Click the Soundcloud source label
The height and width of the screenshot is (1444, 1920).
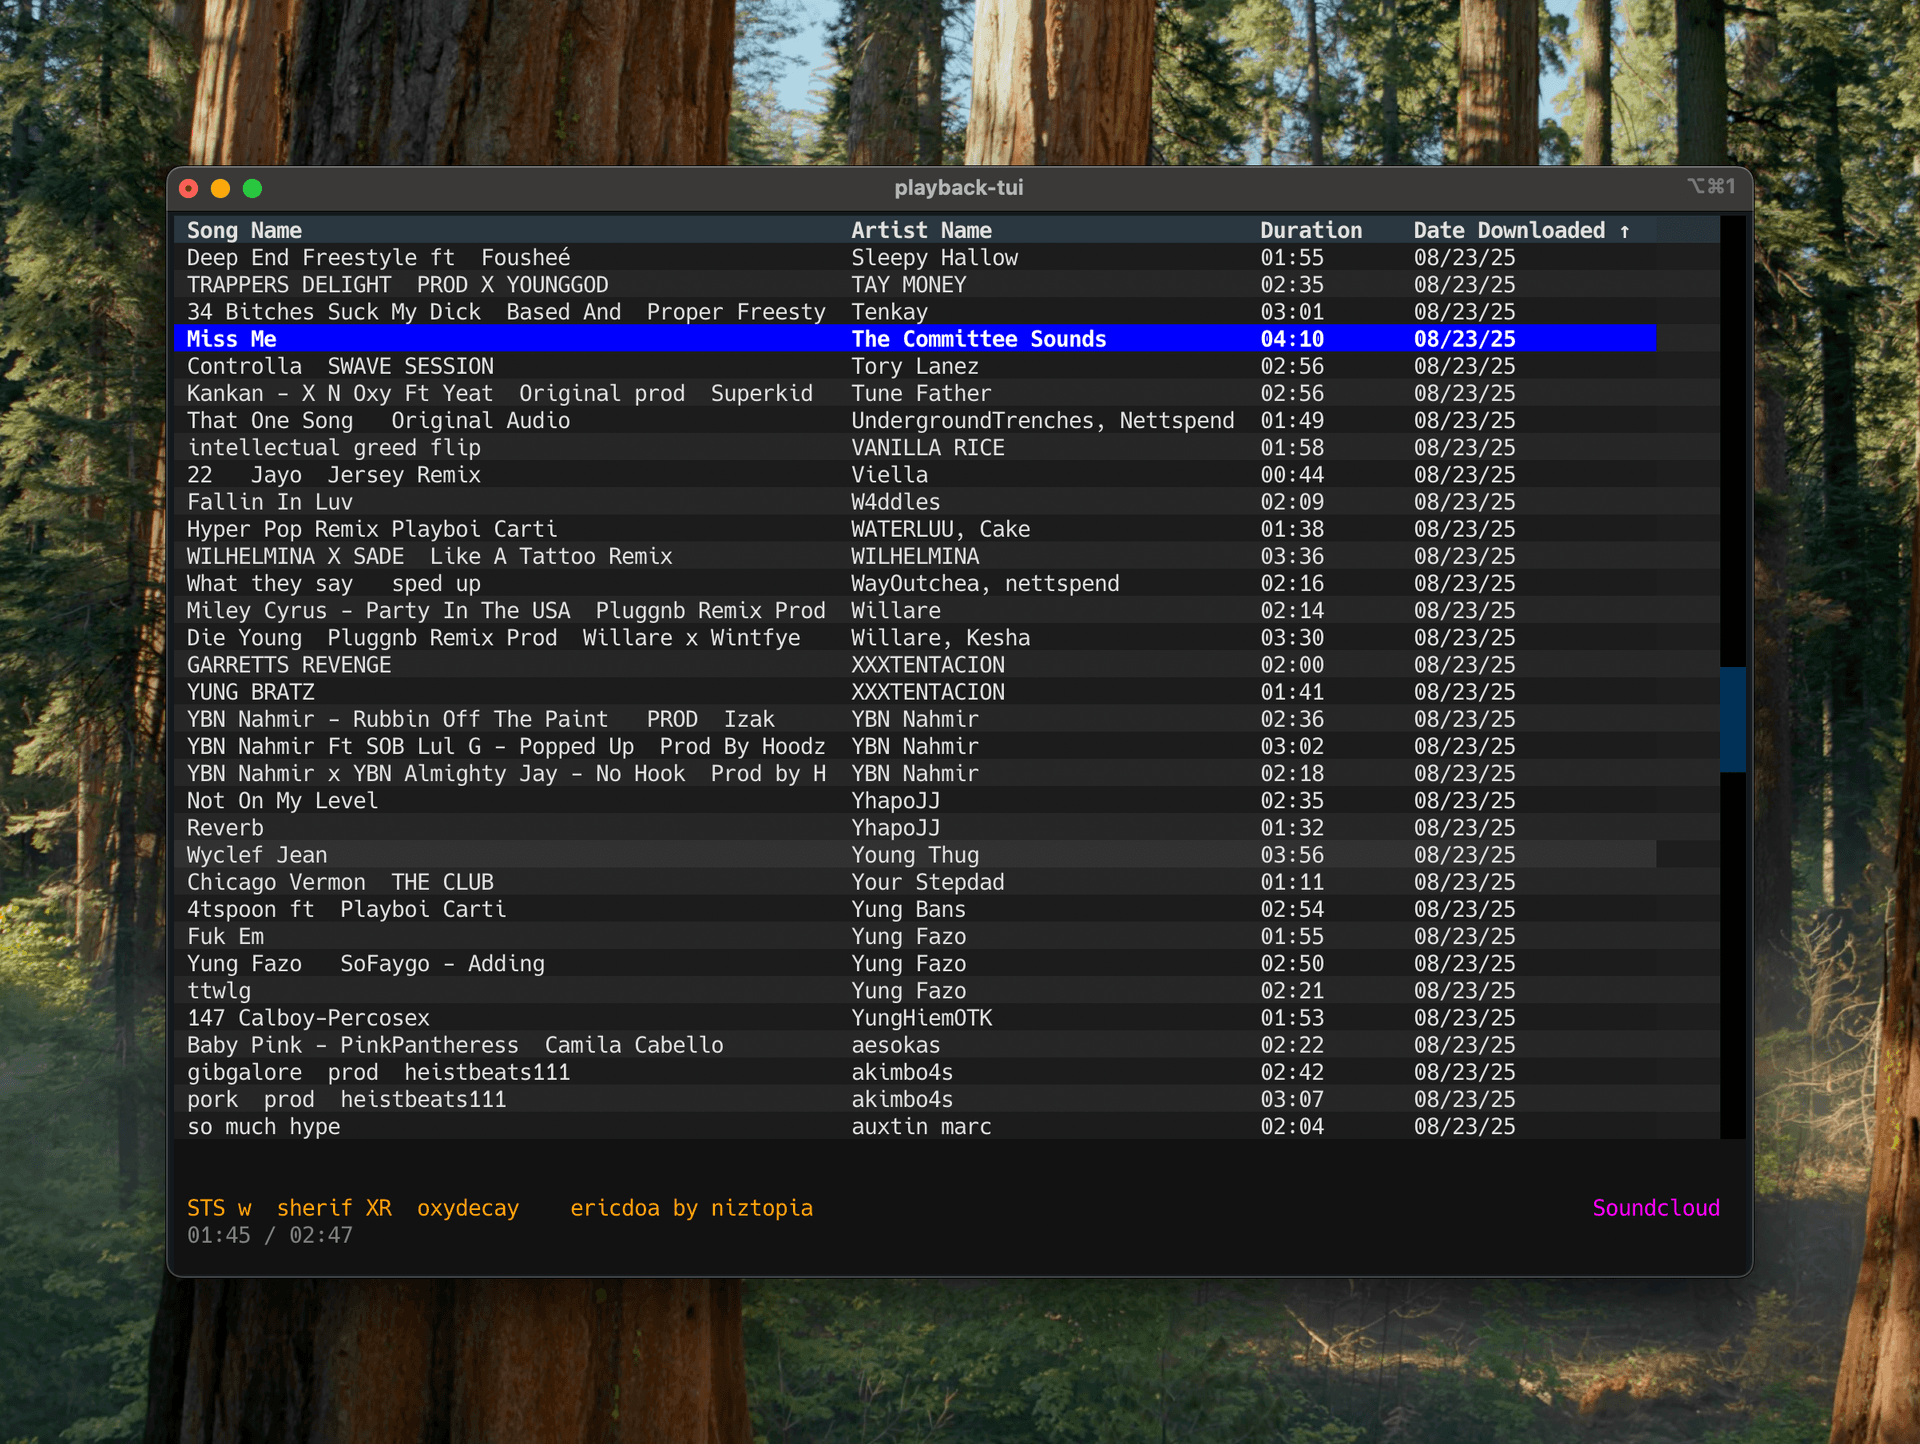1655,1208
